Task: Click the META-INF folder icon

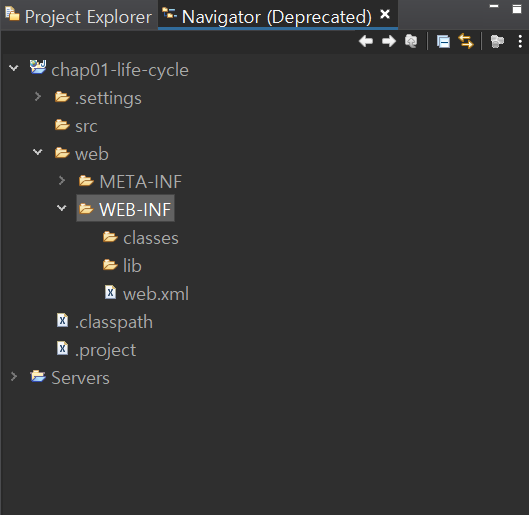Action: (x=86, y=181)
